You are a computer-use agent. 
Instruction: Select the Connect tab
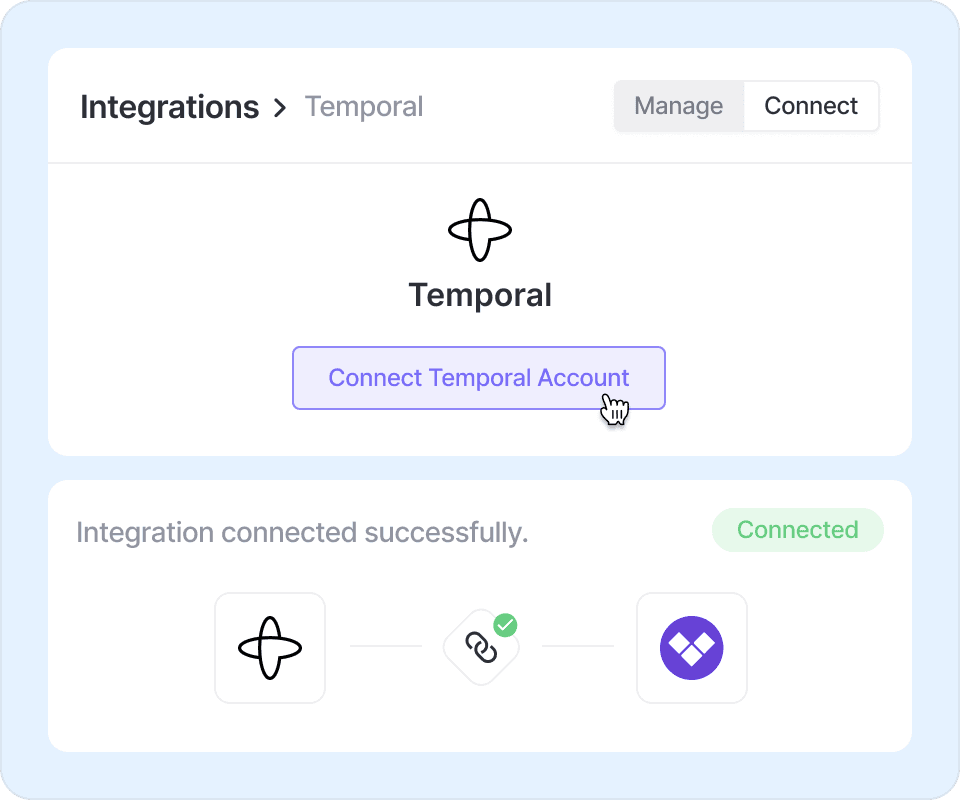tap(811, 106)
